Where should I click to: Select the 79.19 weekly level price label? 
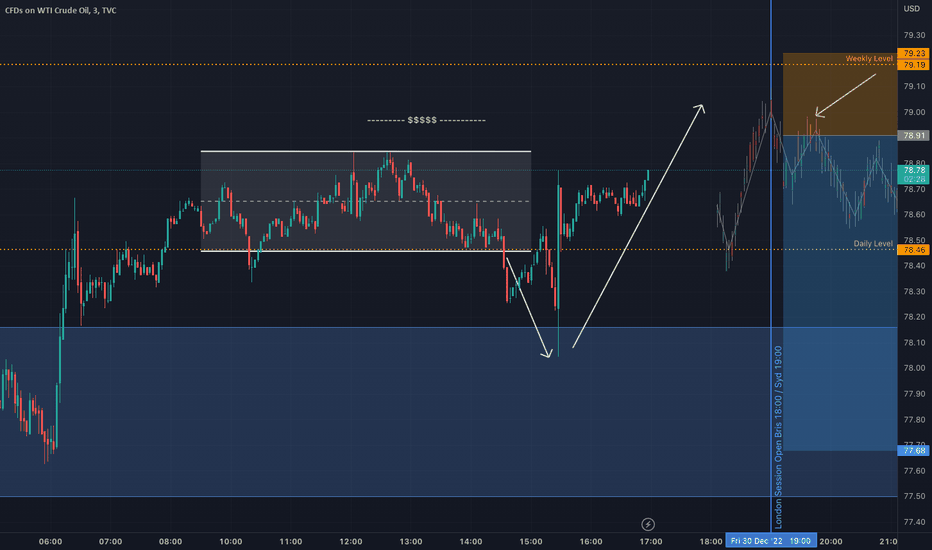914,64
